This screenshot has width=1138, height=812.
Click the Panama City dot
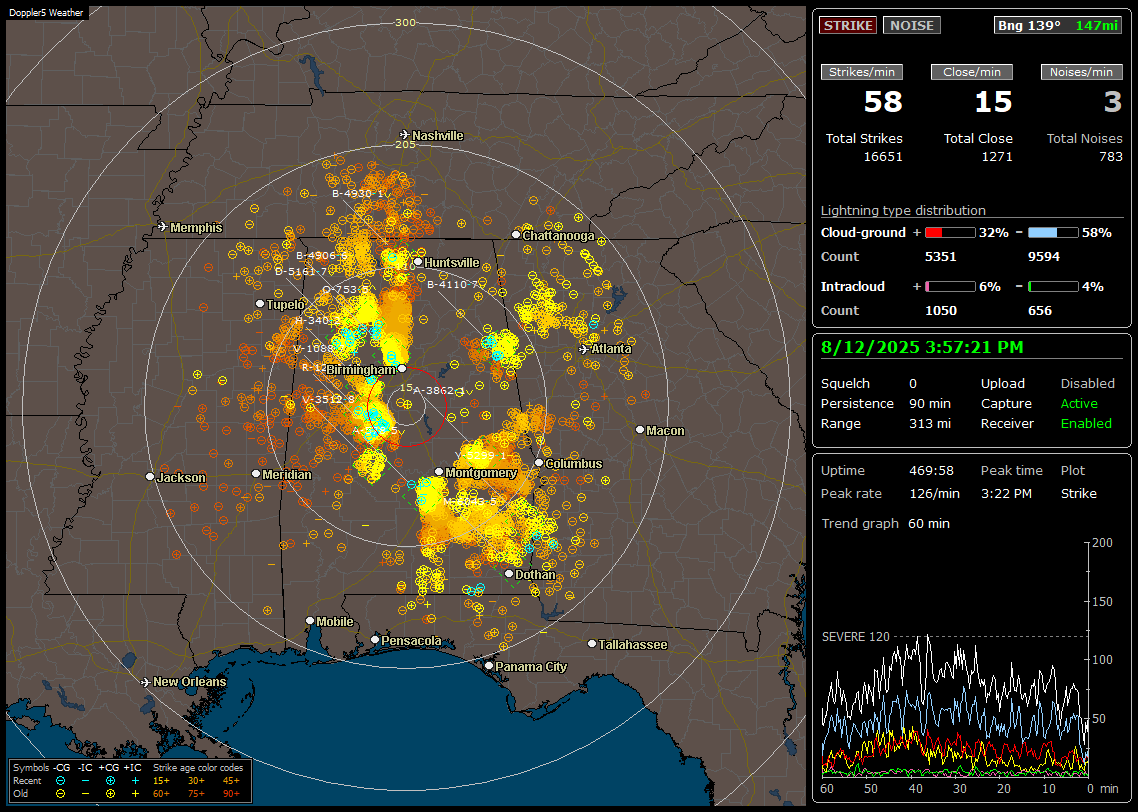click(489, 665)
